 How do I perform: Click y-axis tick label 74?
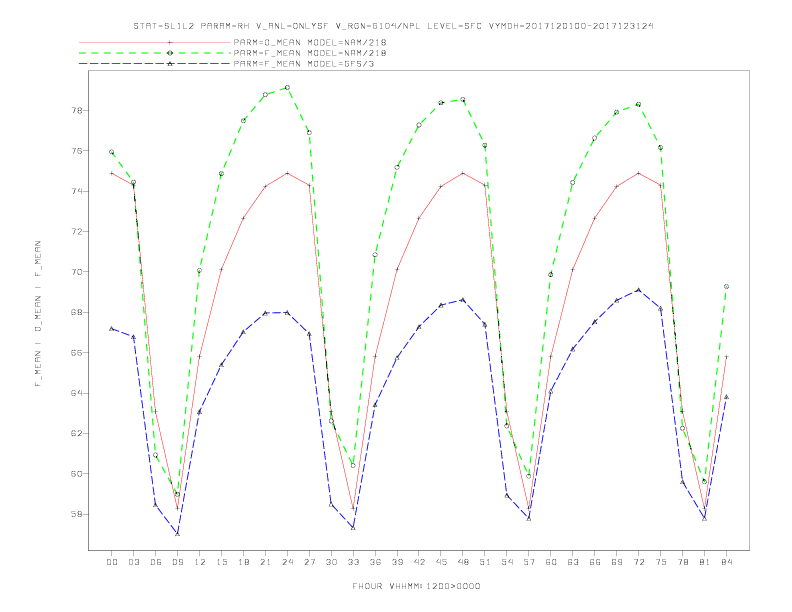click(77, 191)
